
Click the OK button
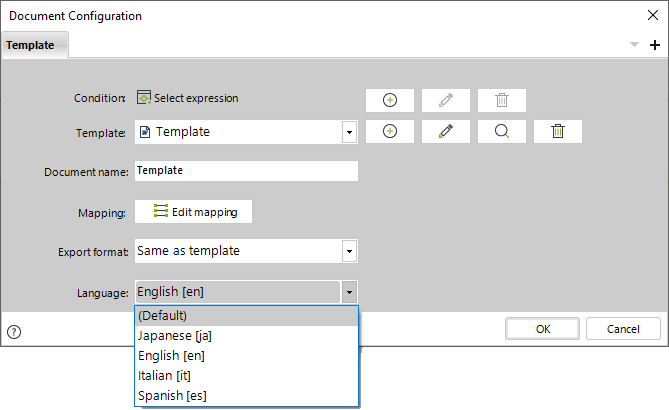click(x=542, y=329)
